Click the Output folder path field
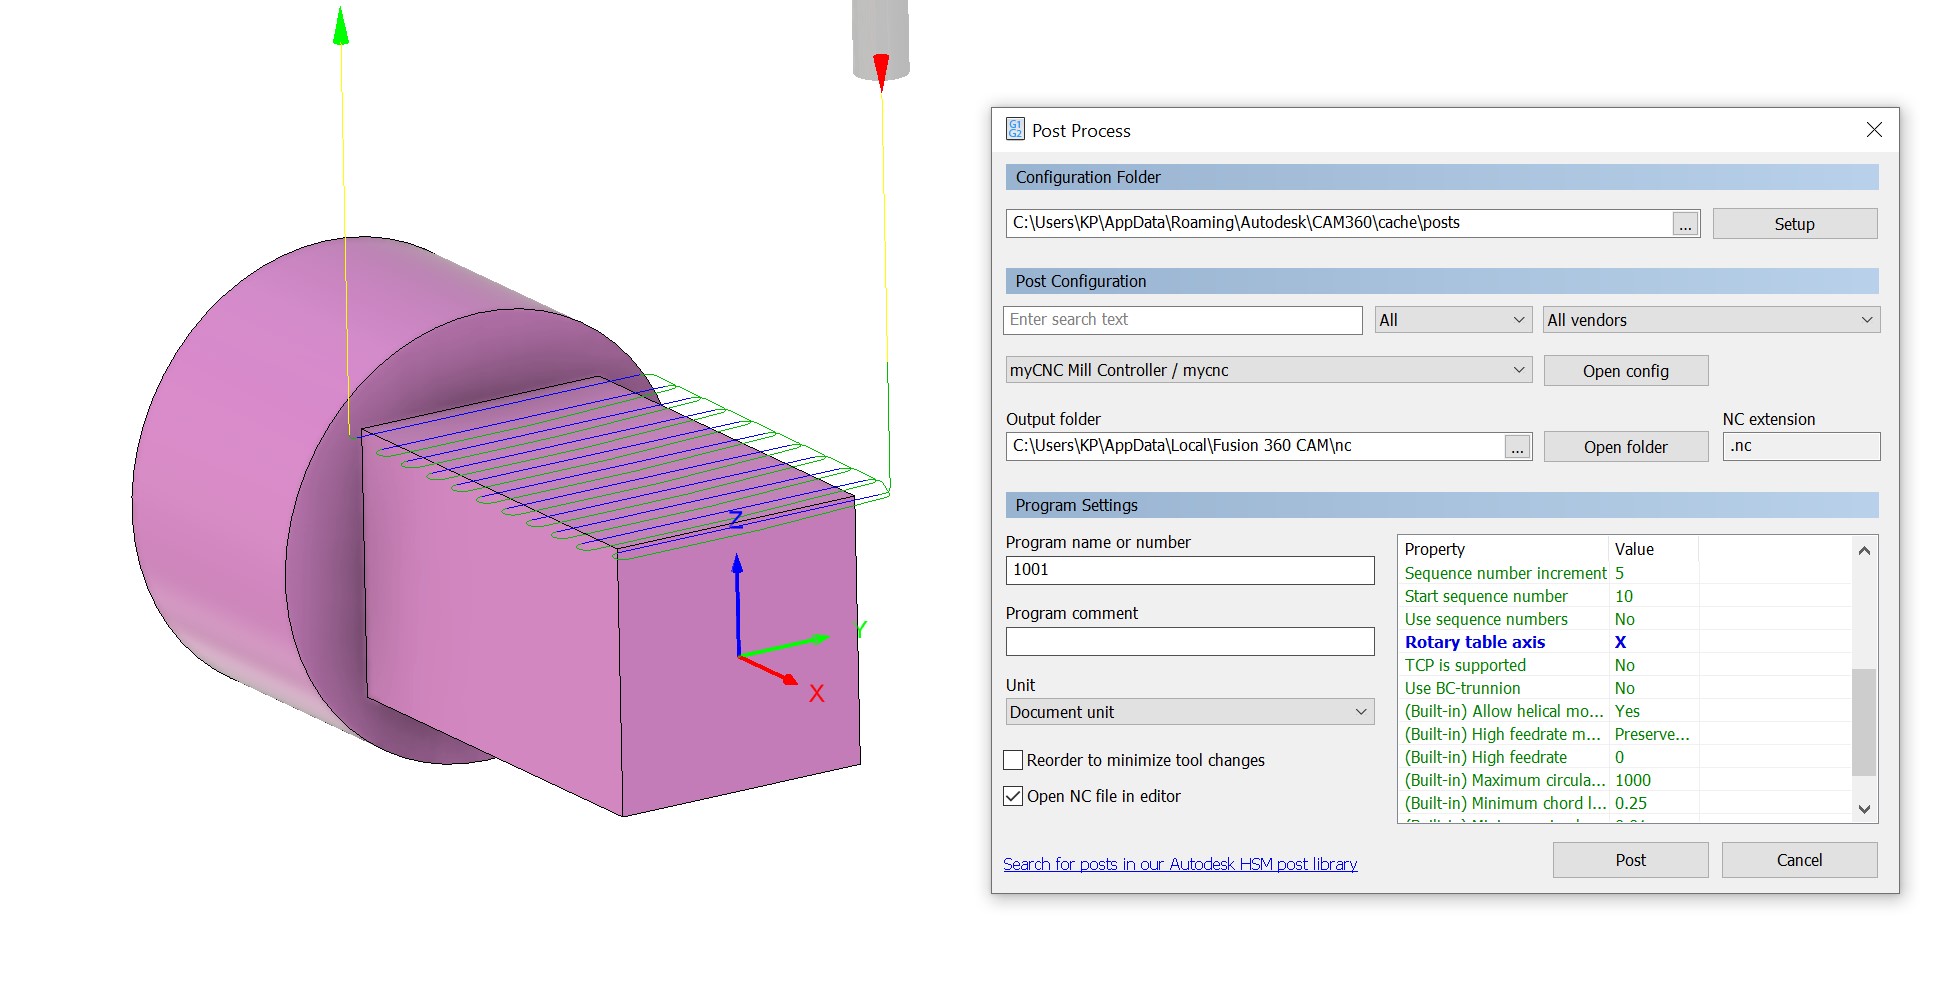This screenshot has width=1942, height=984. (1255, 446)
